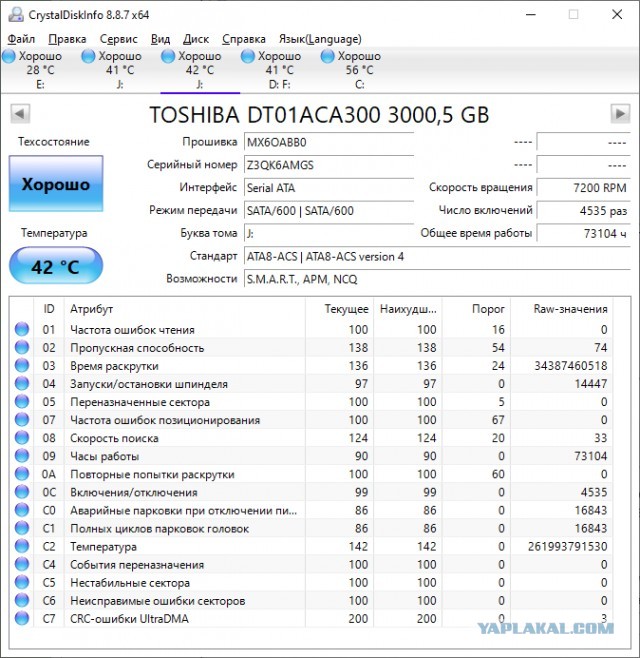Click the 7200 RPM rotation speed field
This screenshot has width=640, height=658.
(x=583, y=188)
